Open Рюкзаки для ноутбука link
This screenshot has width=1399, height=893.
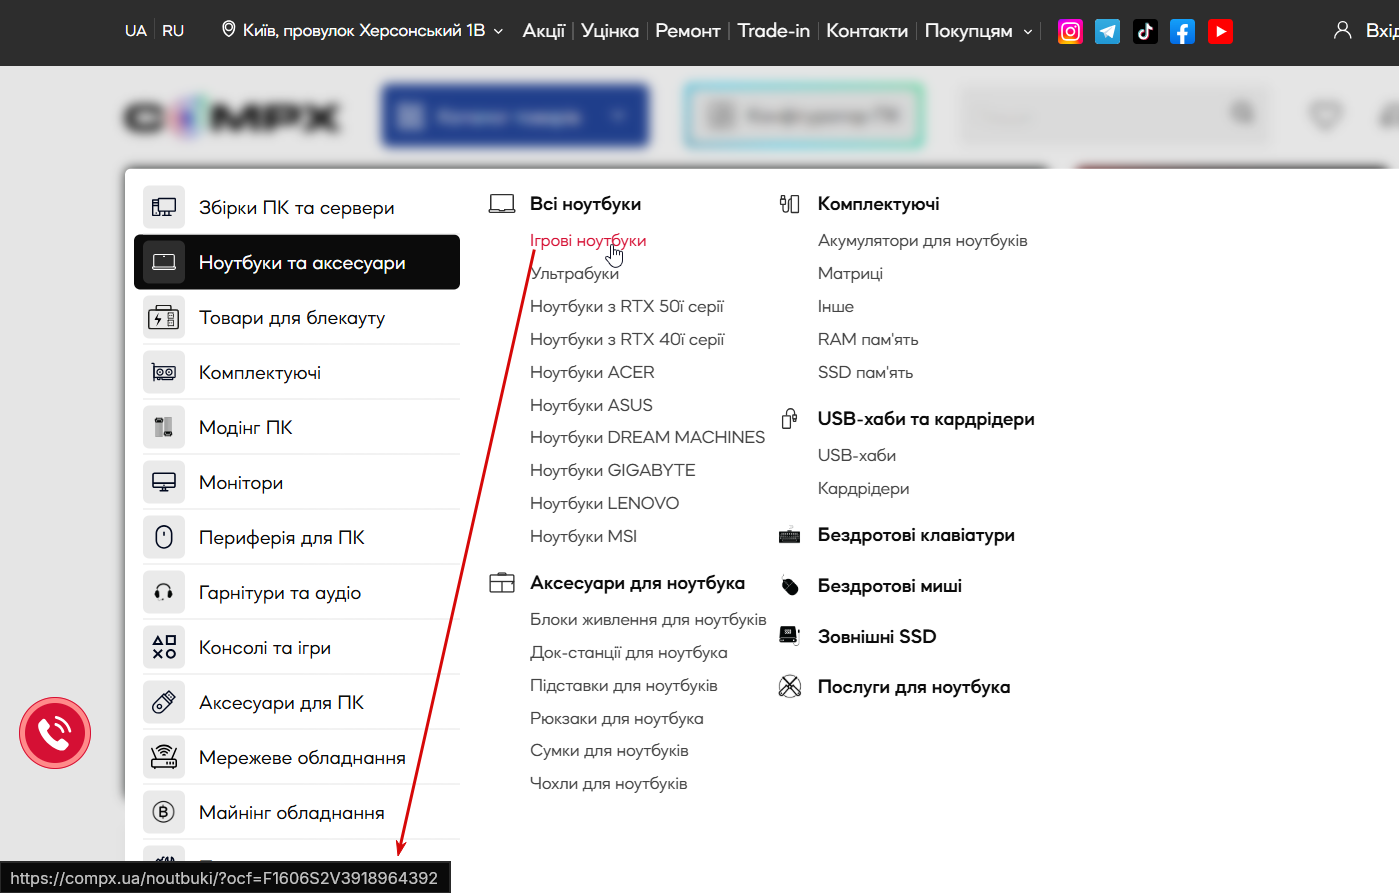pos(617,719)
